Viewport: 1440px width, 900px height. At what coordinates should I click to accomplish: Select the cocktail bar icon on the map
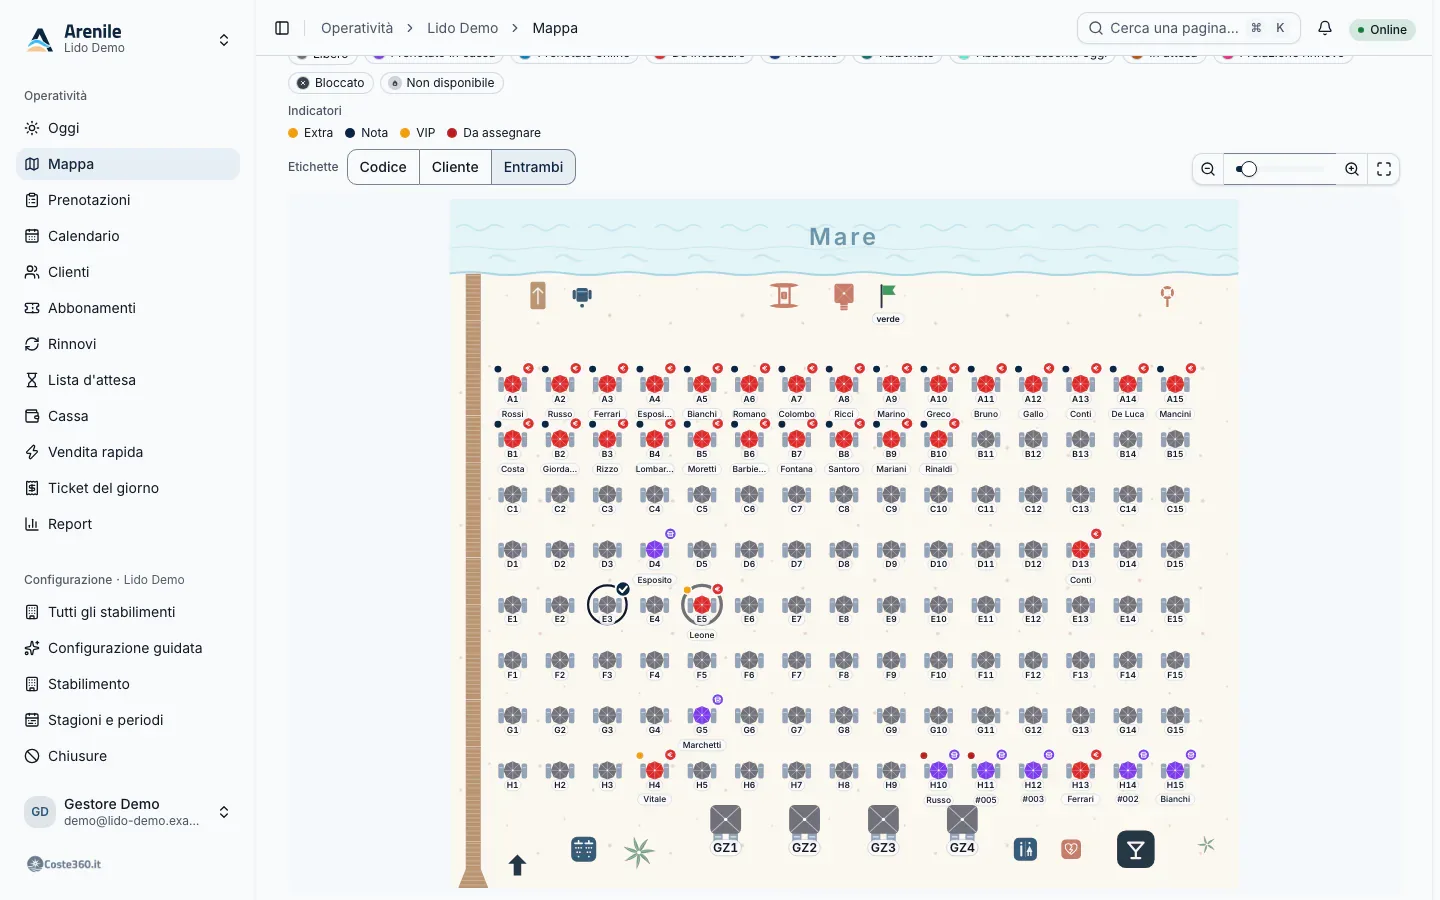(1135, 849)
